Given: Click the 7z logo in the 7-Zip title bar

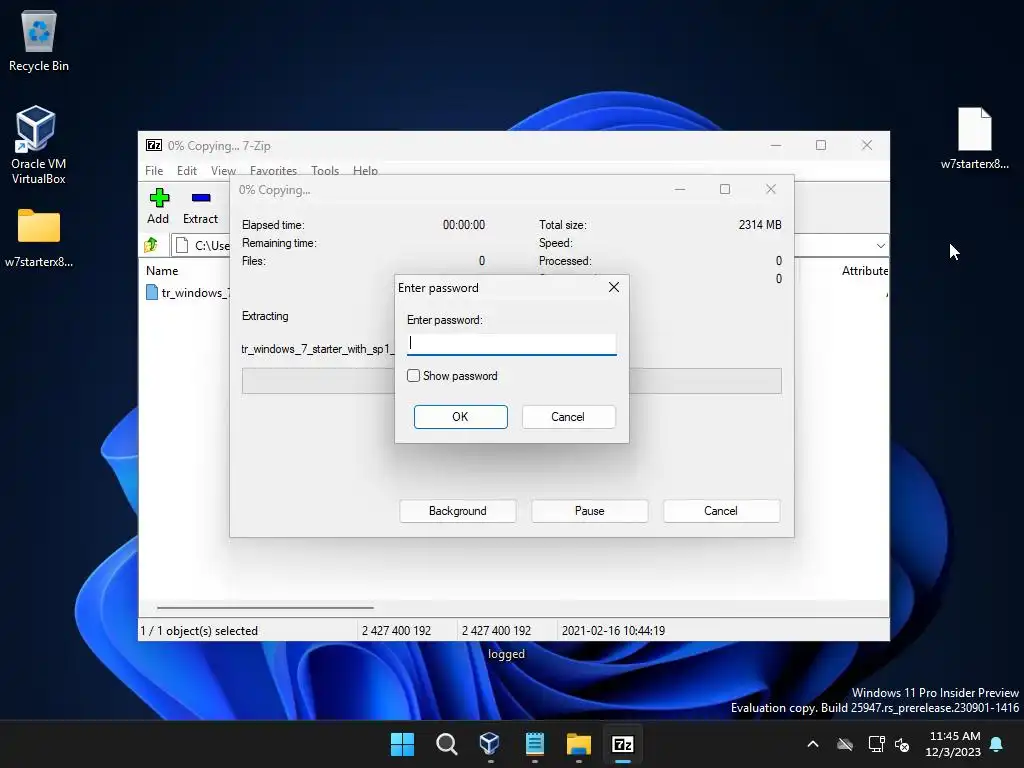Looking at the screenshot, I should [154, 145].
